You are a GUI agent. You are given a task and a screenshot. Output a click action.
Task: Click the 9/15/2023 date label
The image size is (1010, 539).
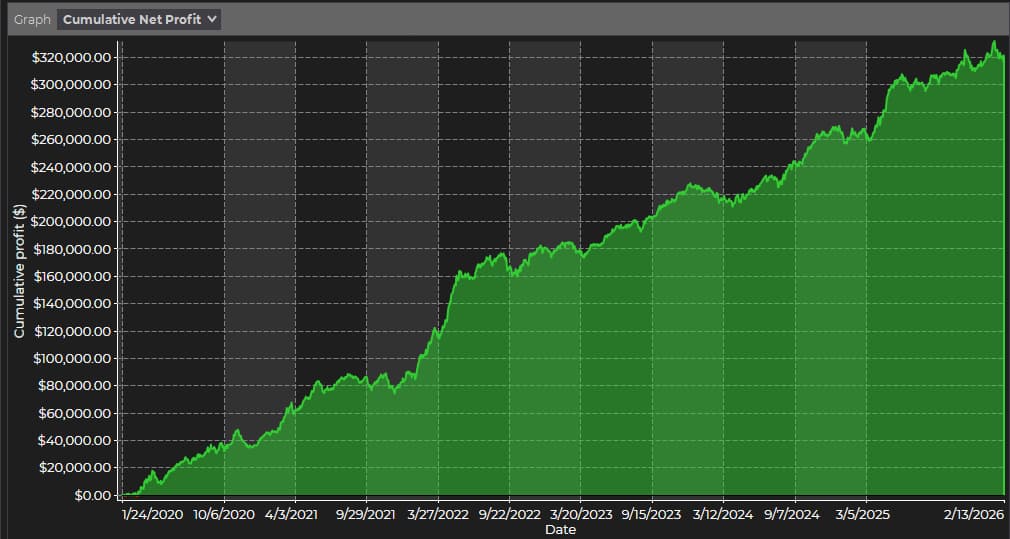(x=652, y=514)
